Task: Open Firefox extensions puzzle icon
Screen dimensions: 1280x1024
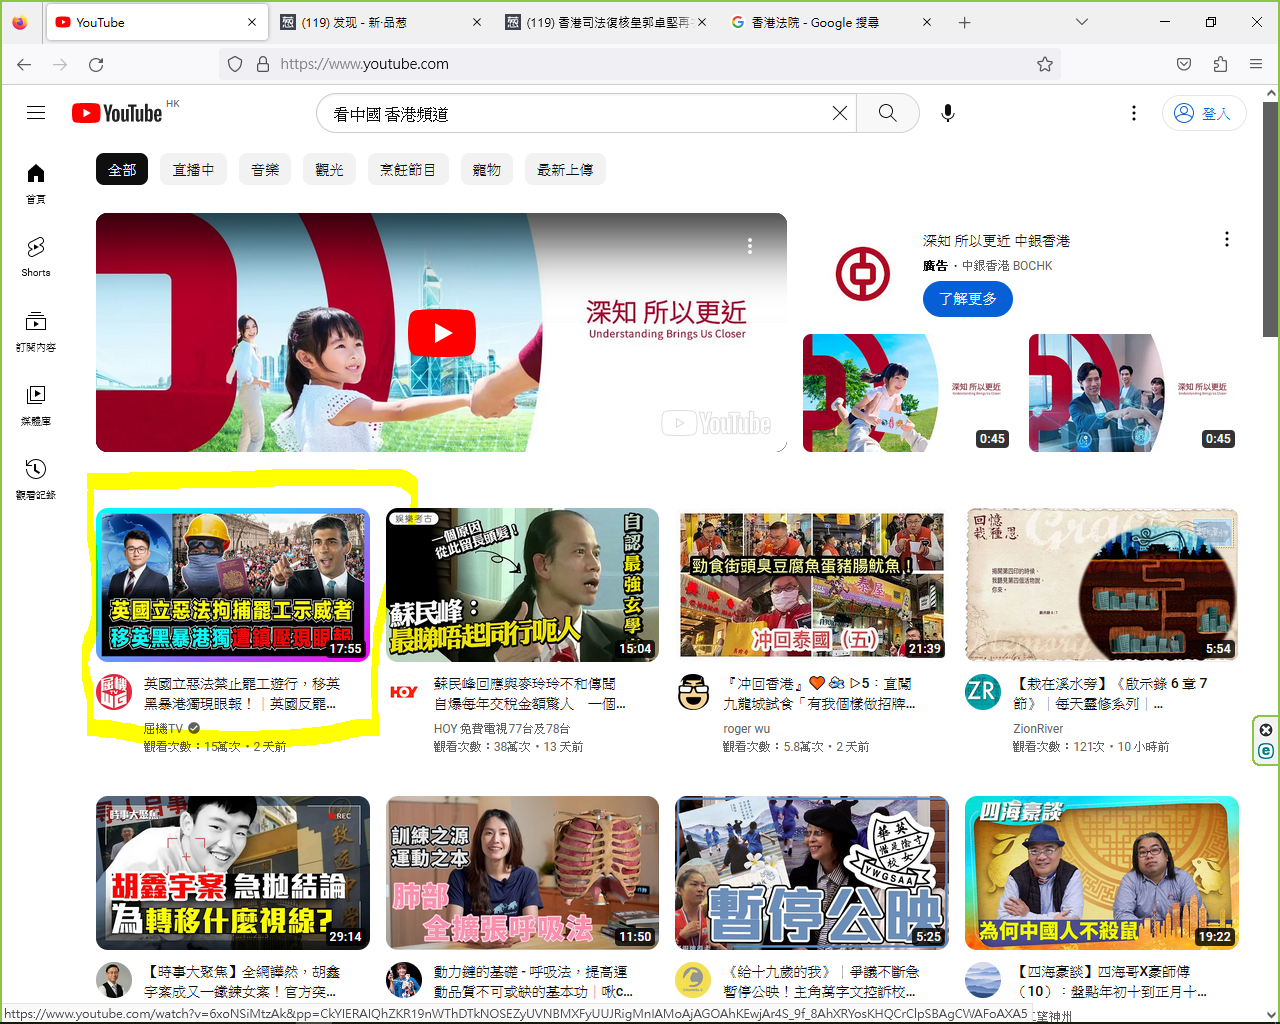Action: (x=1220, y=64)
